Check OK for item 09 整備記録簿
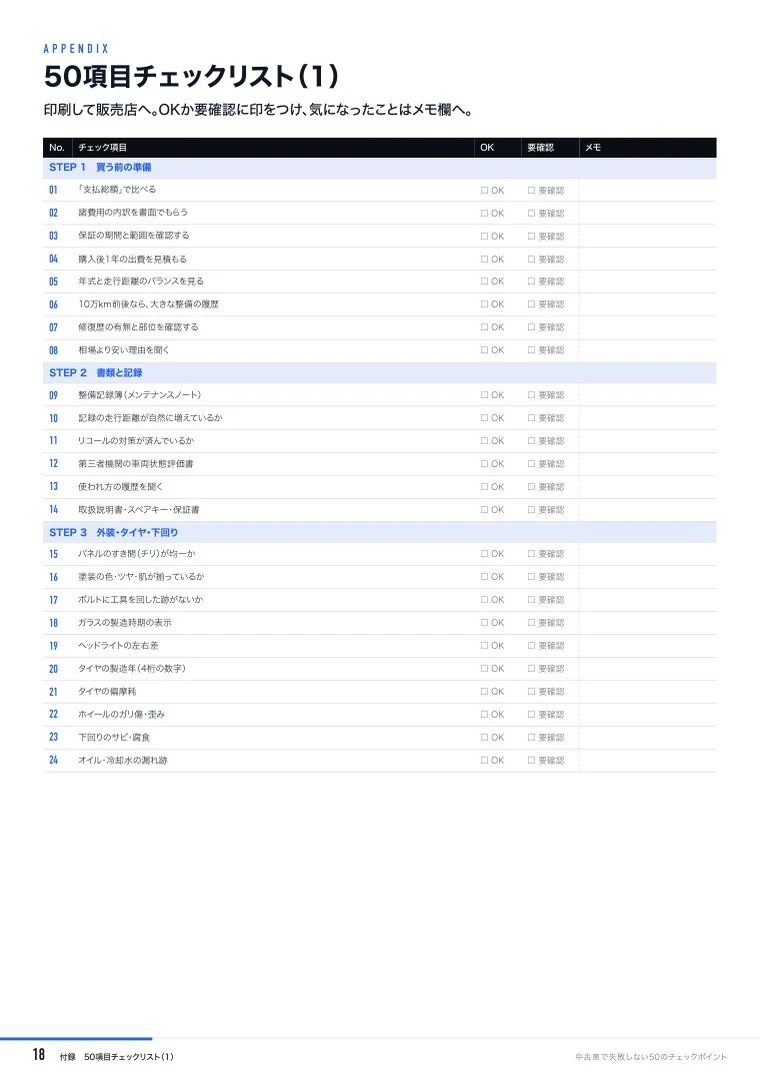Screen dimensions: 760x1074 [x=484, y=395]
